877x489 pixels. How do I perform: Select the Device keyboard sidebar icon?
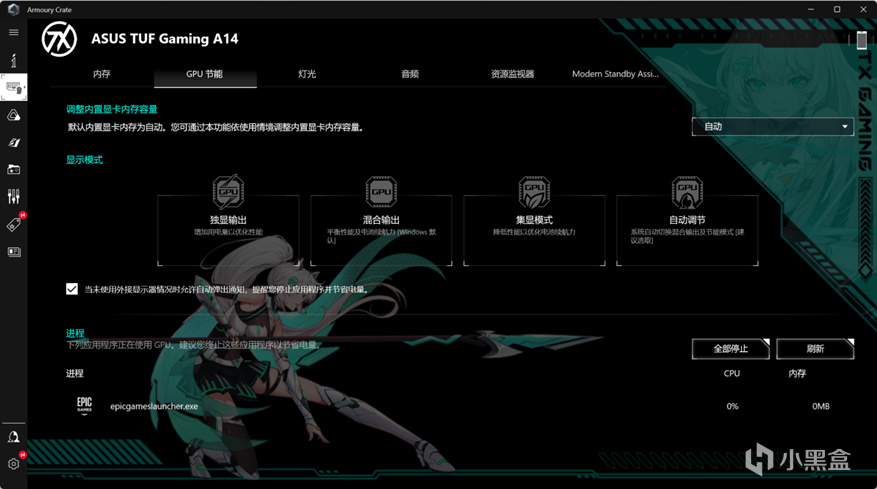click(13, 88)
